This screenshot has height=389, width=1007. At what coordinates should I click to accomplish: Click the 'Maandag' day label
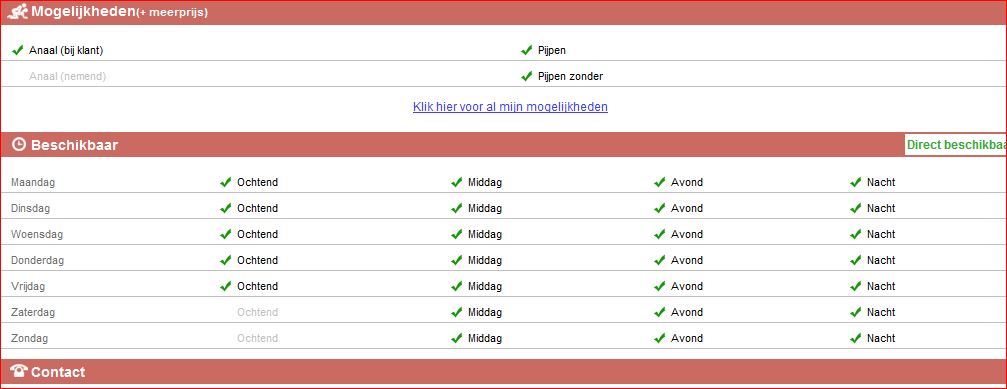(33, 182)
